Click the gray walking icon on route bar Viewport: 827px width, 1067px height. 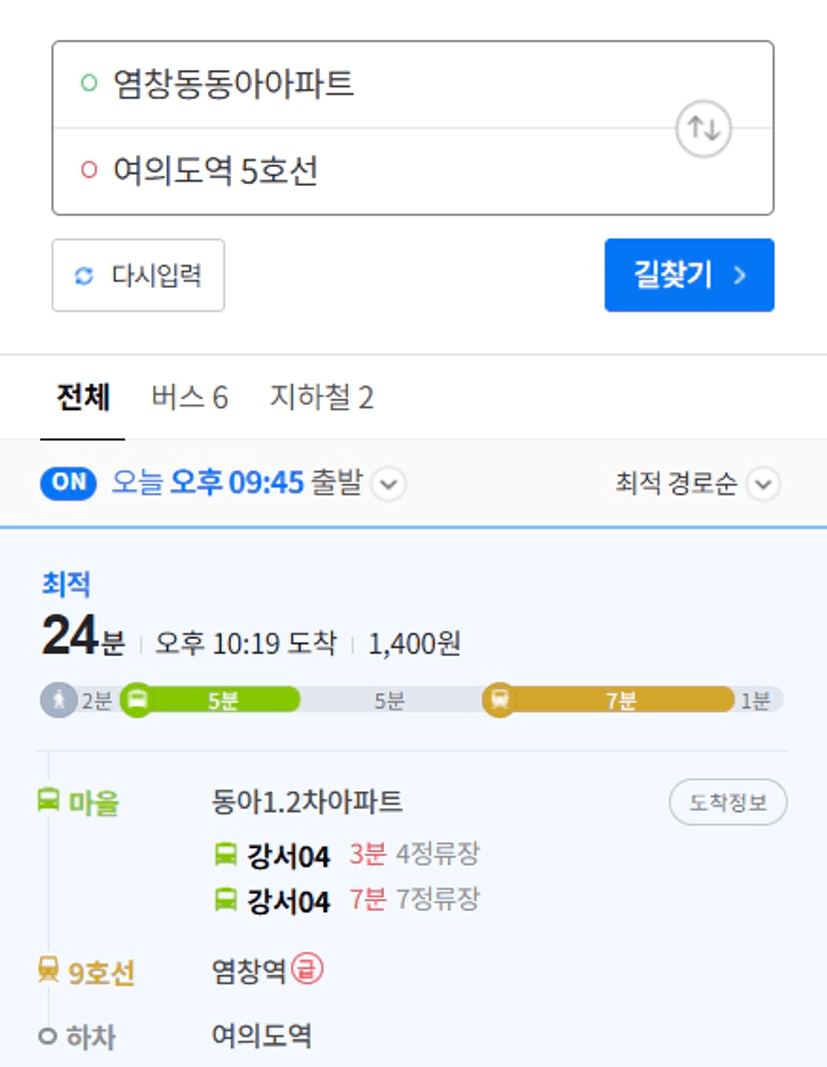(x=59, y=700)
